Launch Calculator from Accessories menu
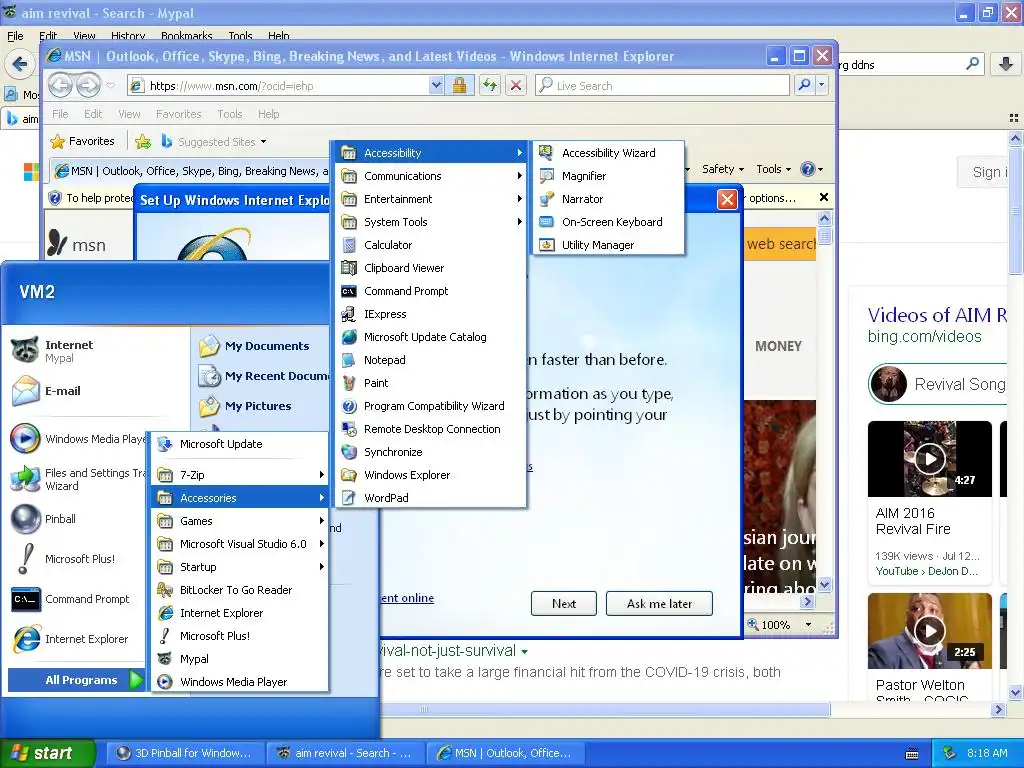This screenshot has width=1024, height=768. tap(431, 245)
